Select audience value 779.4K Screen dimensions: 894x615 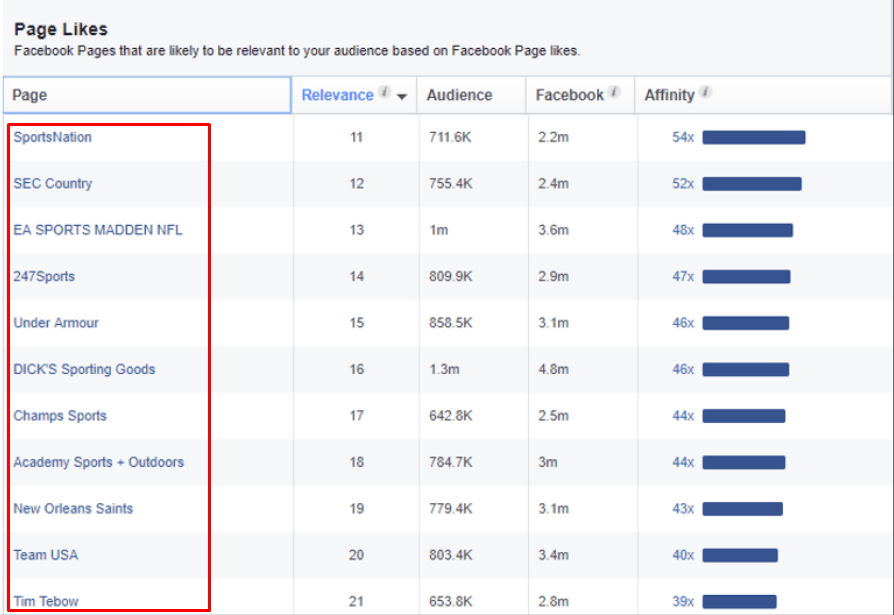point(450,508)
